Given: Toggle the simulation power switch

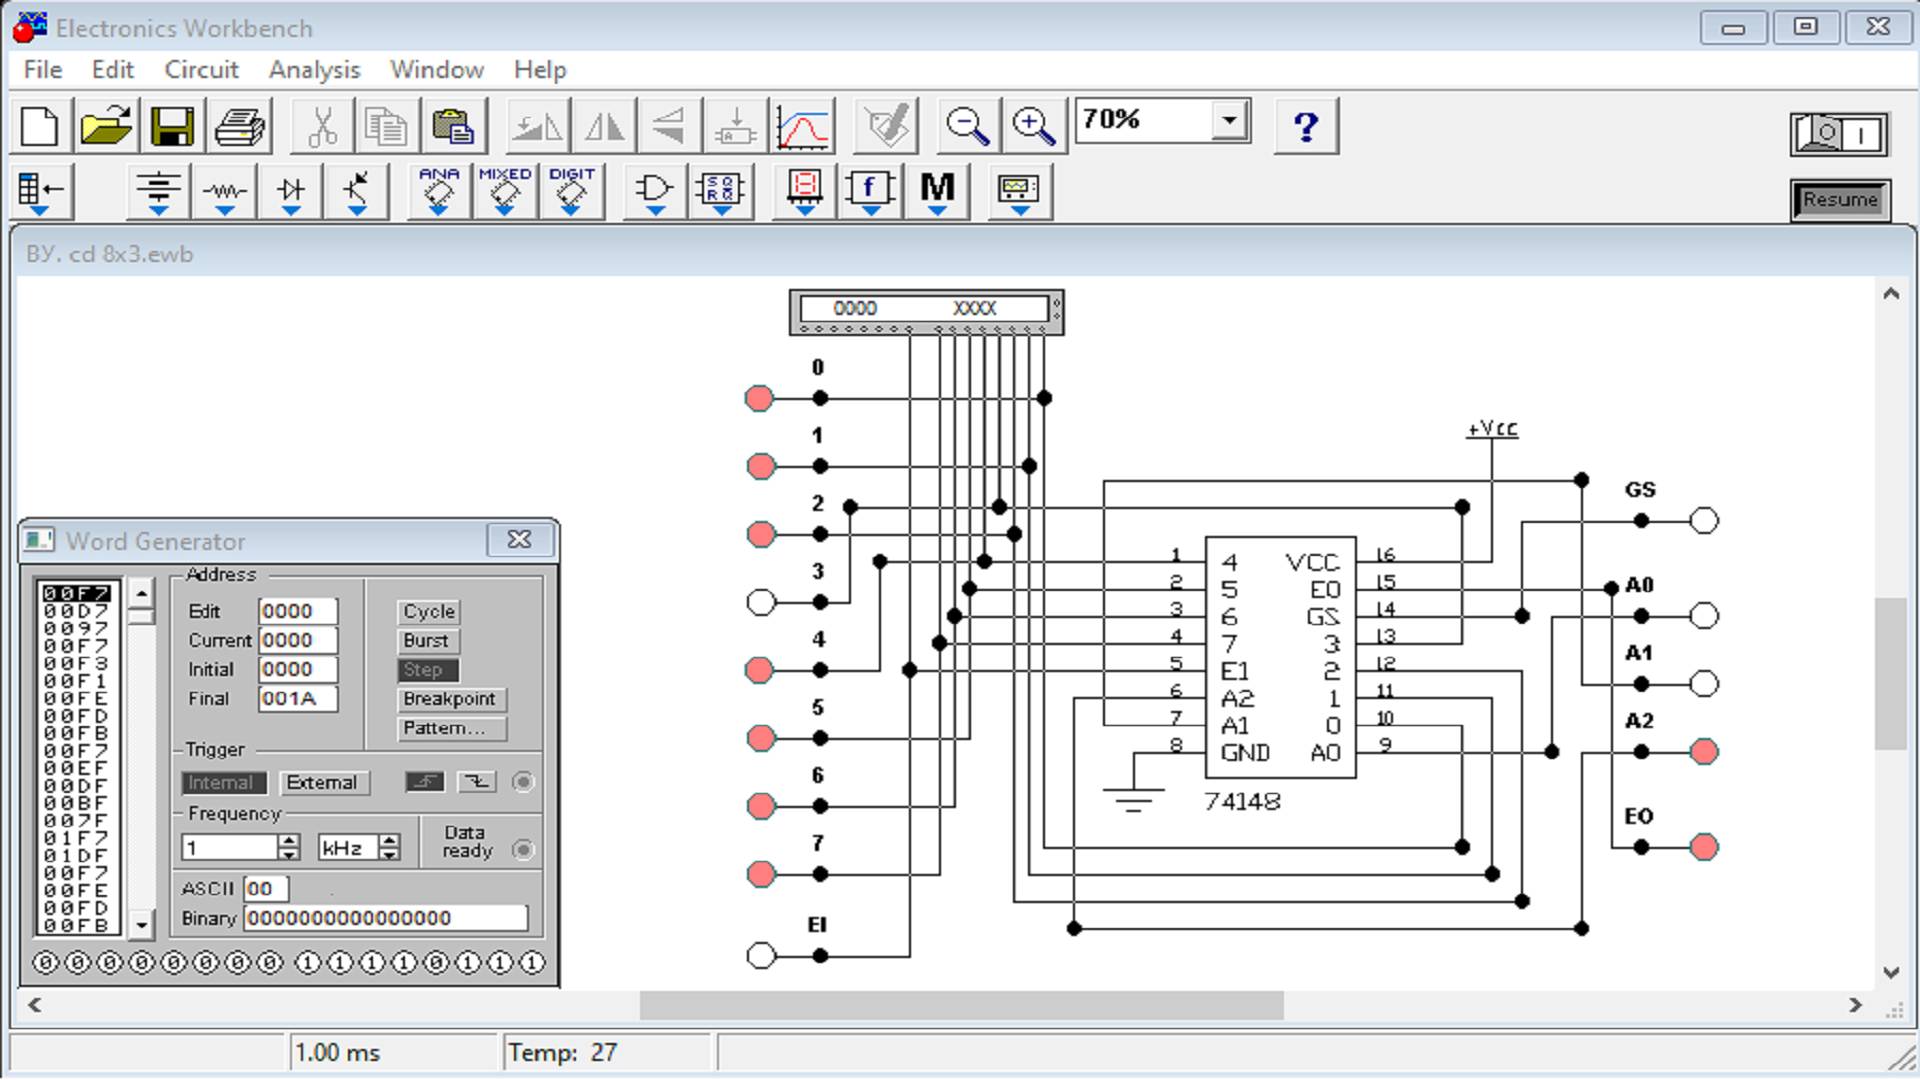Looking at the screenshot, I should (x=1839, y=134).
